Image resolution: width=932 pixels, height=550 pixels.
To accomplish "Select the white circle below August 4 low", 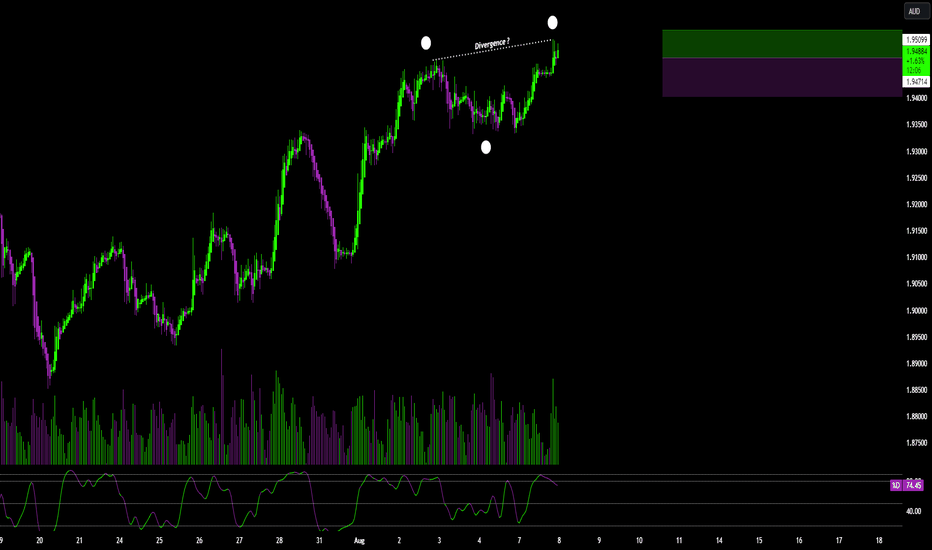I will click(x=486, y=147).
